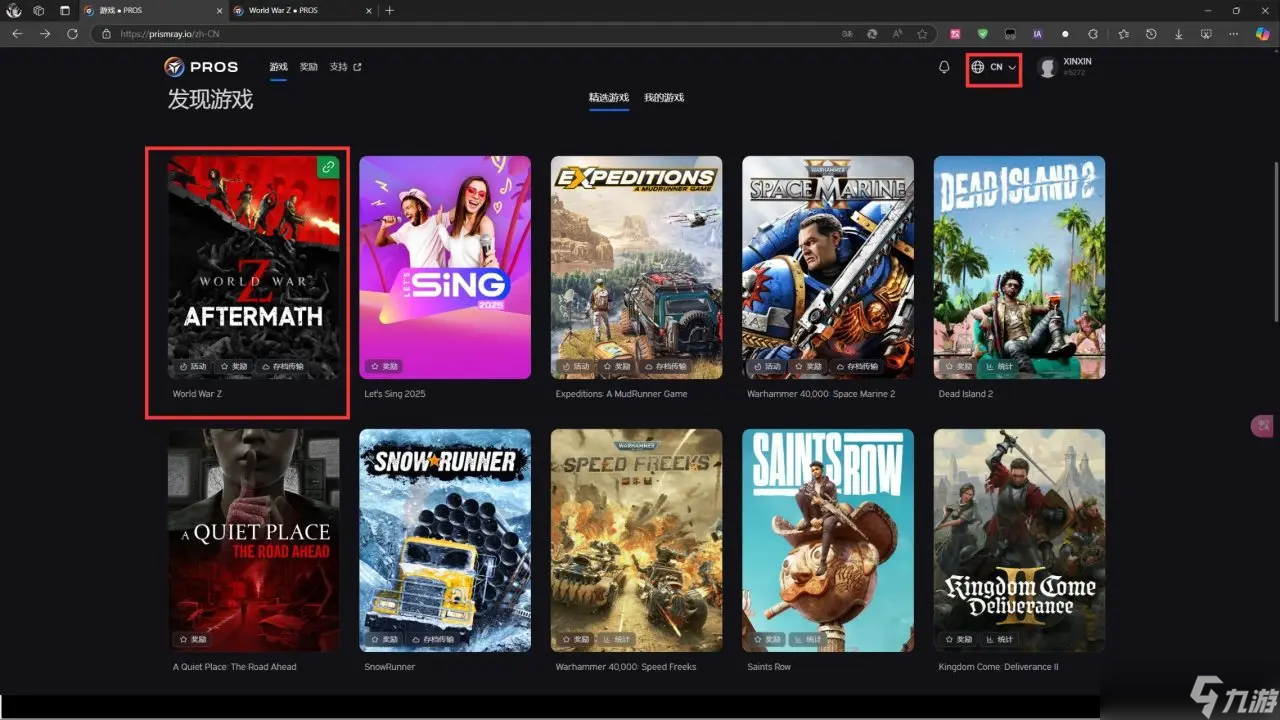1280x720 pixels.
Task: Click the 统计 tag on Dead Island 2
Action: point(1000,367)
